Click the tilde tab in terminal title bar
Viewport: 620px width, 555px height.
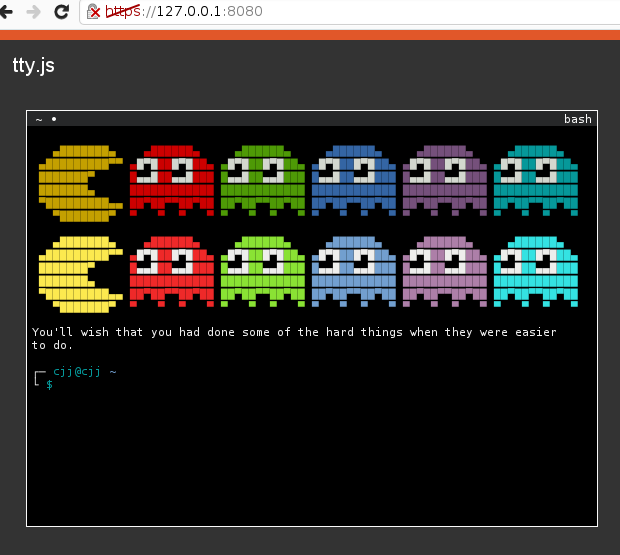[39, 119]
